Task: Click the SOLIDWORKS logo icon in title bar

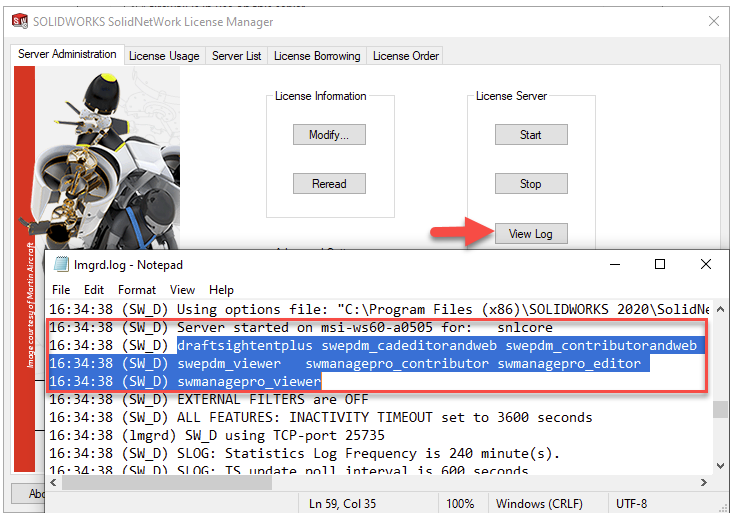Action: (x=18, y=21)
